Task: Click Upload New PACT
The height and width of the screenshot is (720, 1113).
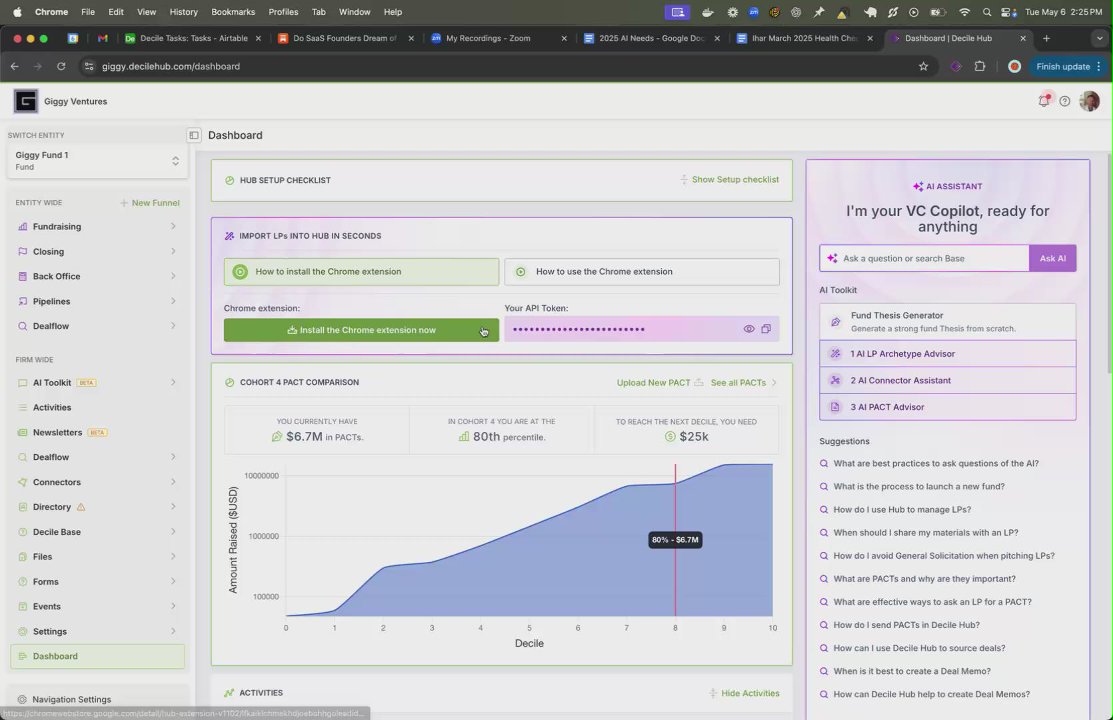Action: tap(659, 383)
